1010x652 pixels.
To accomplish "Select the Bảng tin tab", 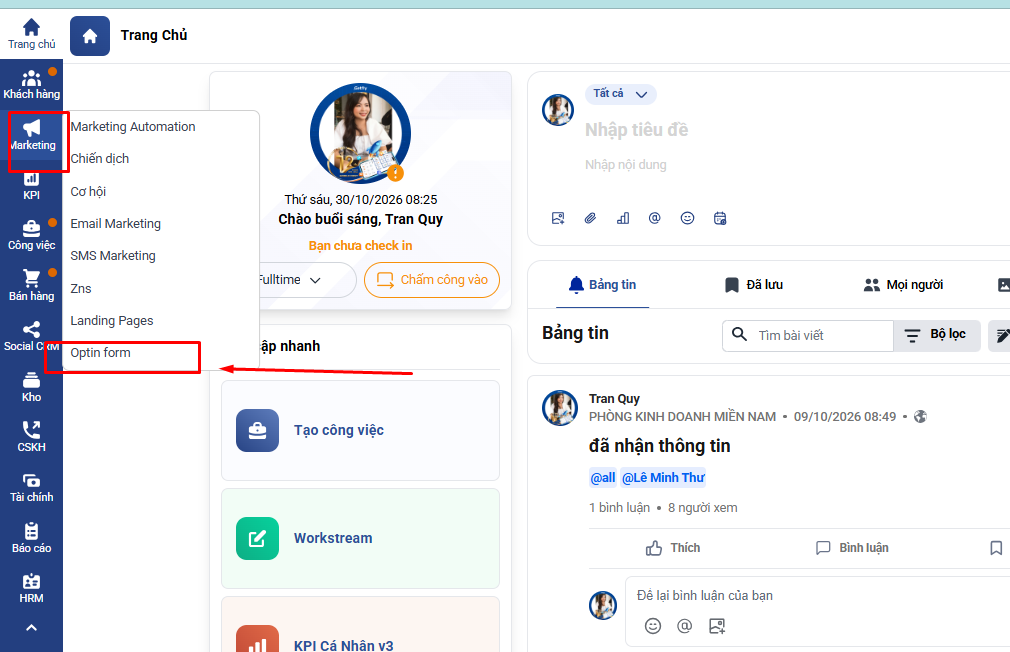I will pos(602,285).
